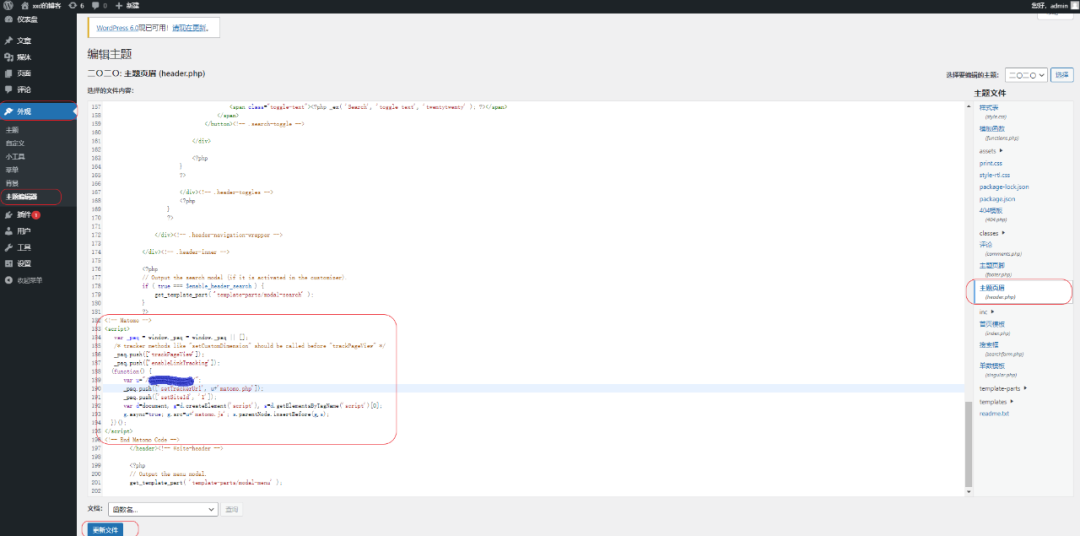1080x536 pixels.
Task: Open package.json file
Action: pyautogui.click(x=997, y=199)
